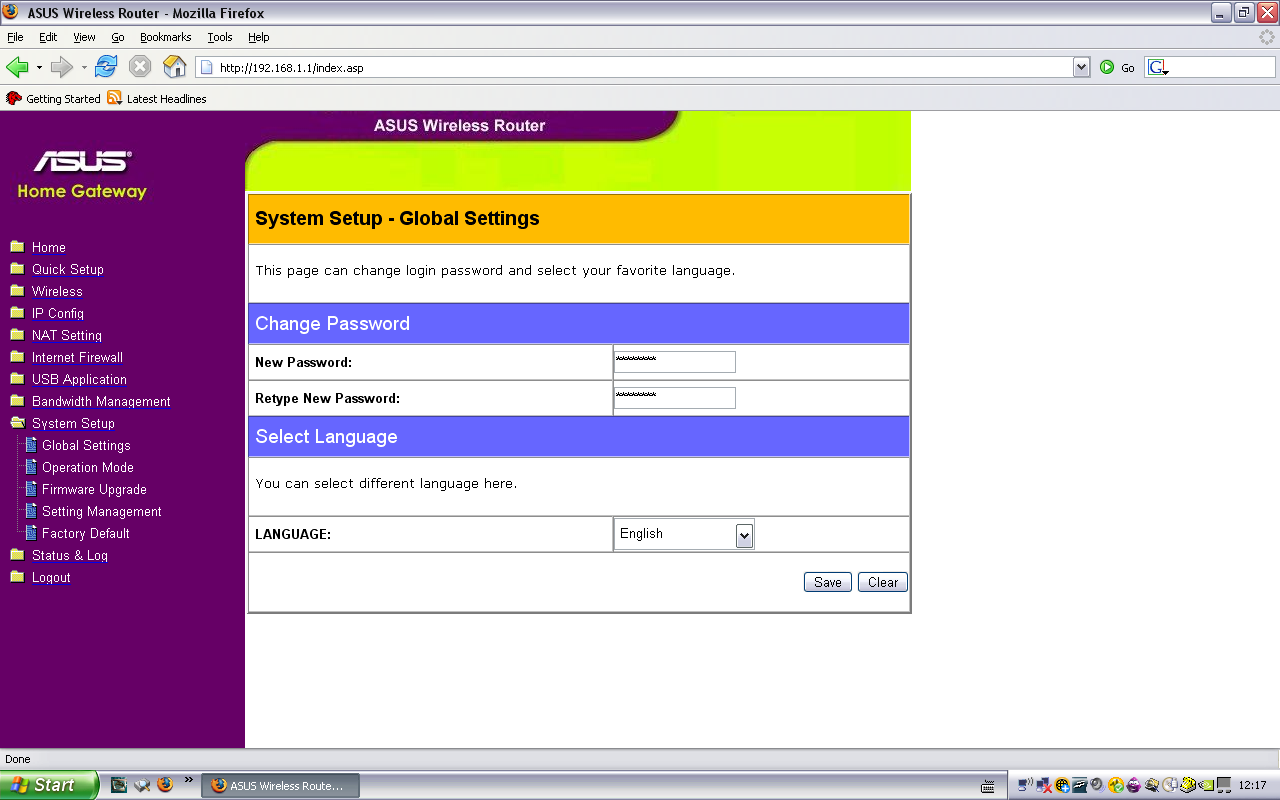This screenshot has height=800, width=1280.
Task: Collapse the System Setup folder
Action: click(73, 423)
